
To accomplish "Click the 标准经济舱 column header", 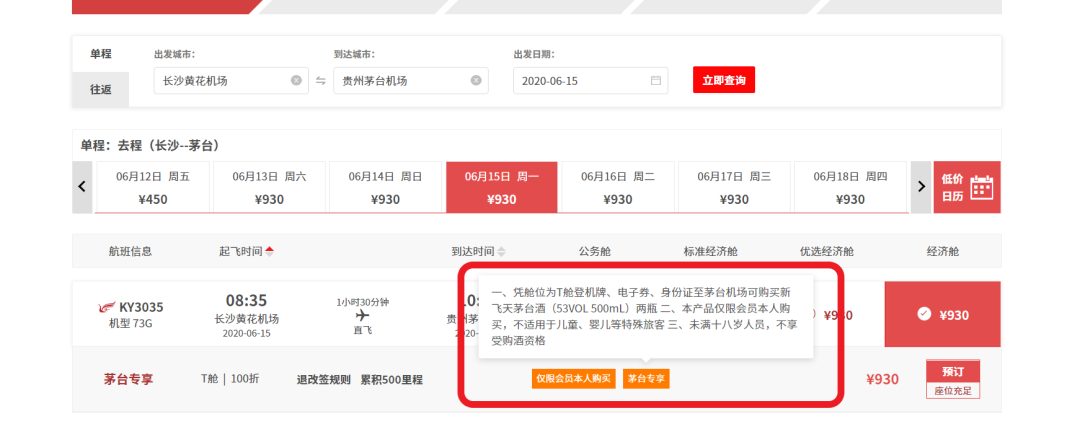I will [711, 252].
